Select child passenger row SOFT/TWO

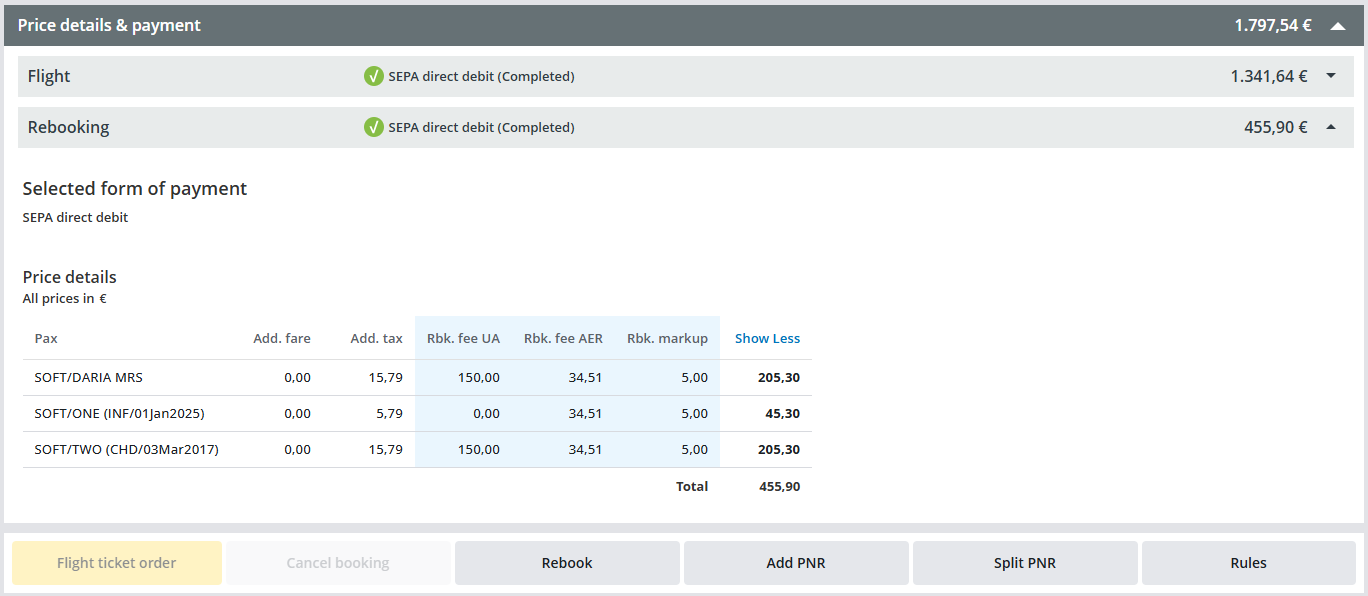[126, 449]
